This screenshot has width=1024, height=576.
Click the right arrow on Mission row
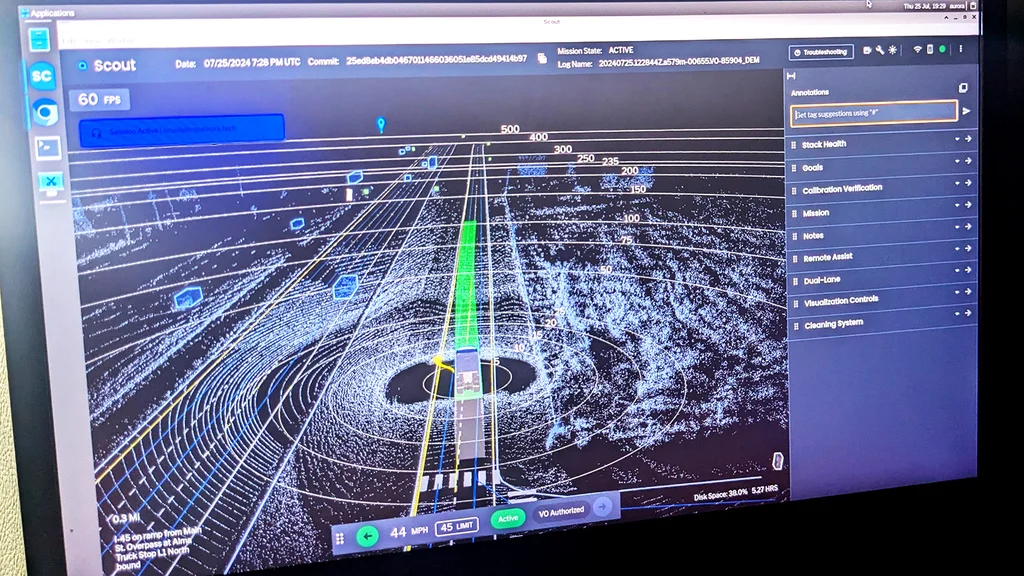968,204
